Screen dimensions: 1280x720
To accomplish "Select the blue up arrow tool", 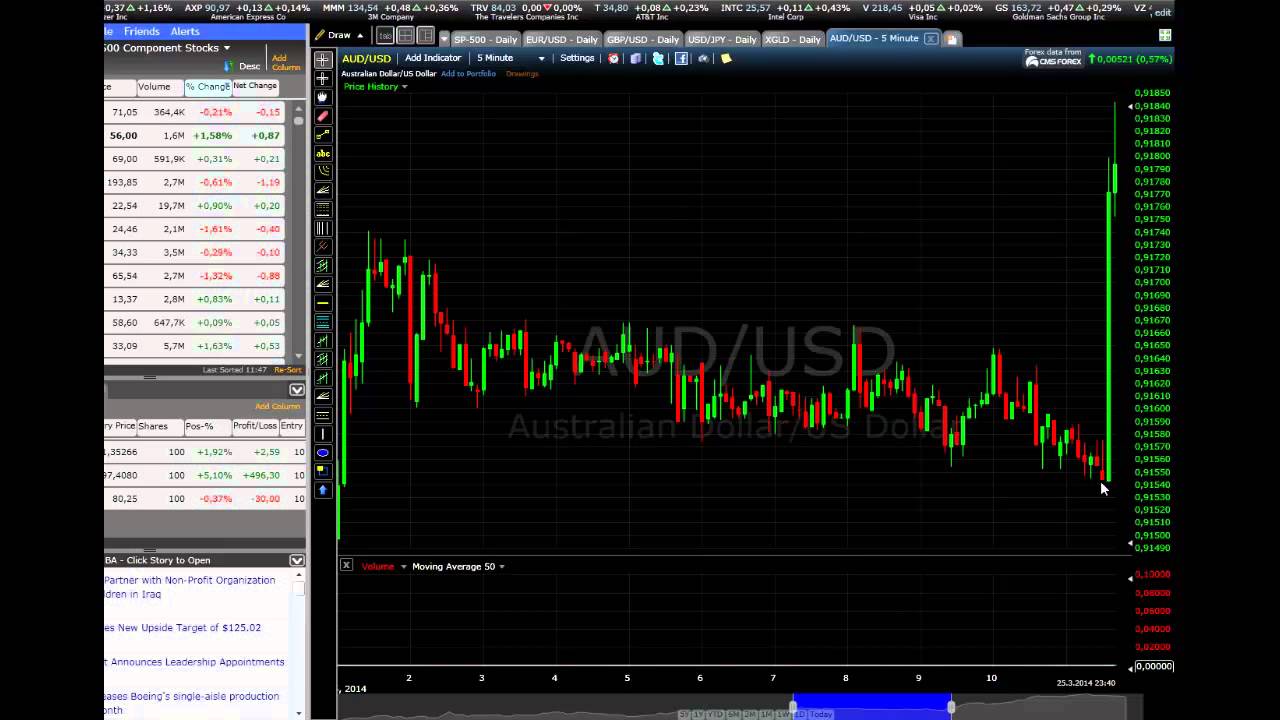I will [322, 490].
